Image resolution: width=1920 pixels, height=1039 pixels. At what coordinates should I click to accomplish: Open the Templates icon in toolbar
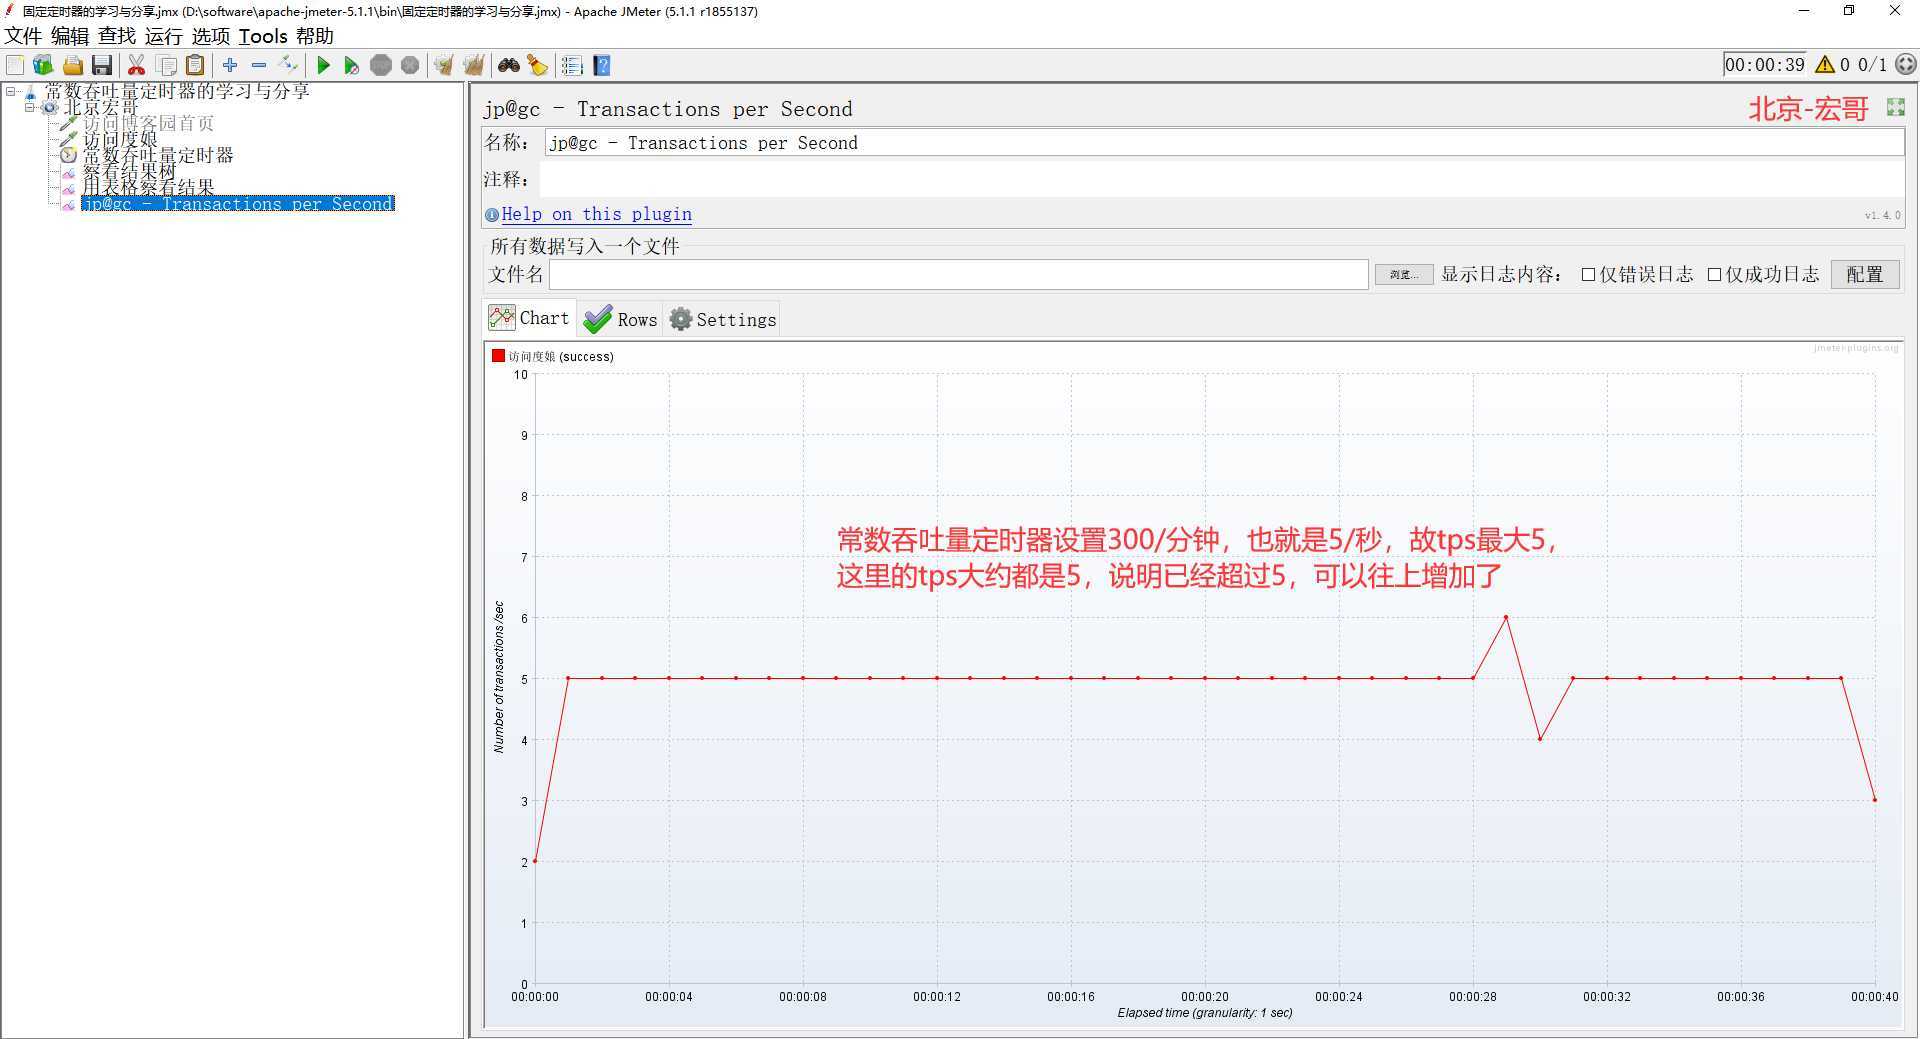pos(43,66)
